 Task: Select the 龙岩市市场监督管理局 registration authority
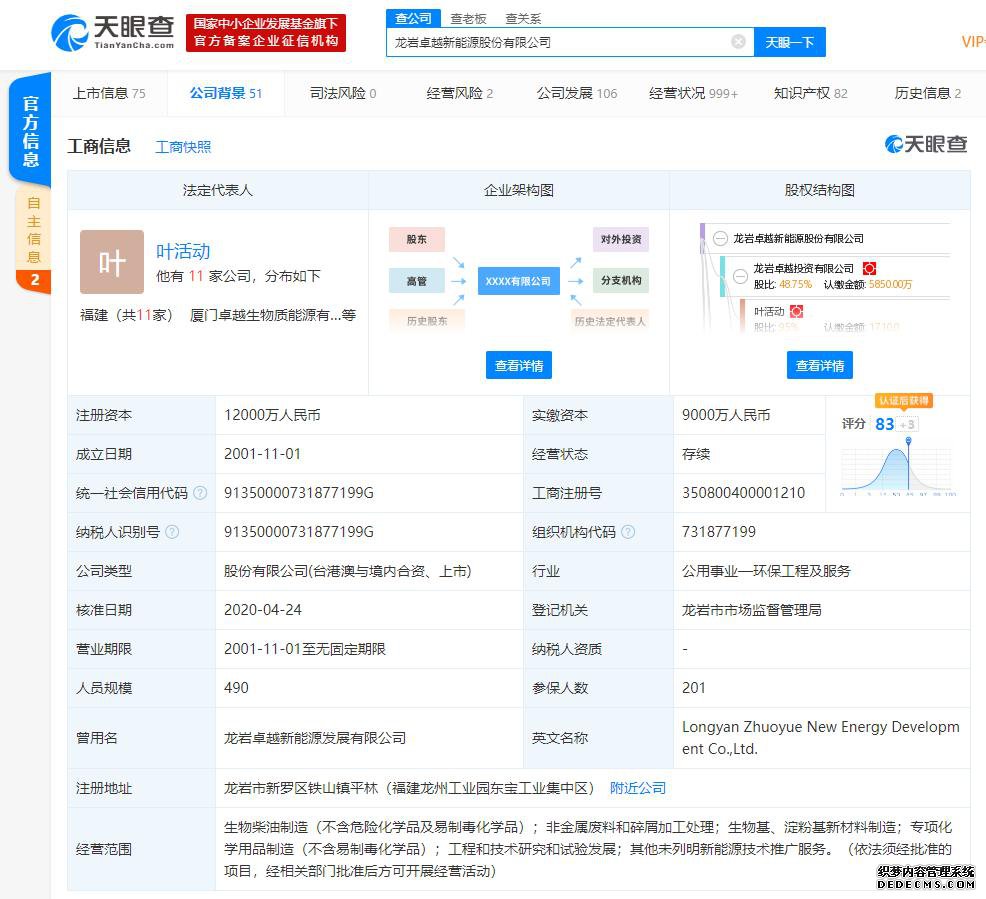tap(752, 610)
